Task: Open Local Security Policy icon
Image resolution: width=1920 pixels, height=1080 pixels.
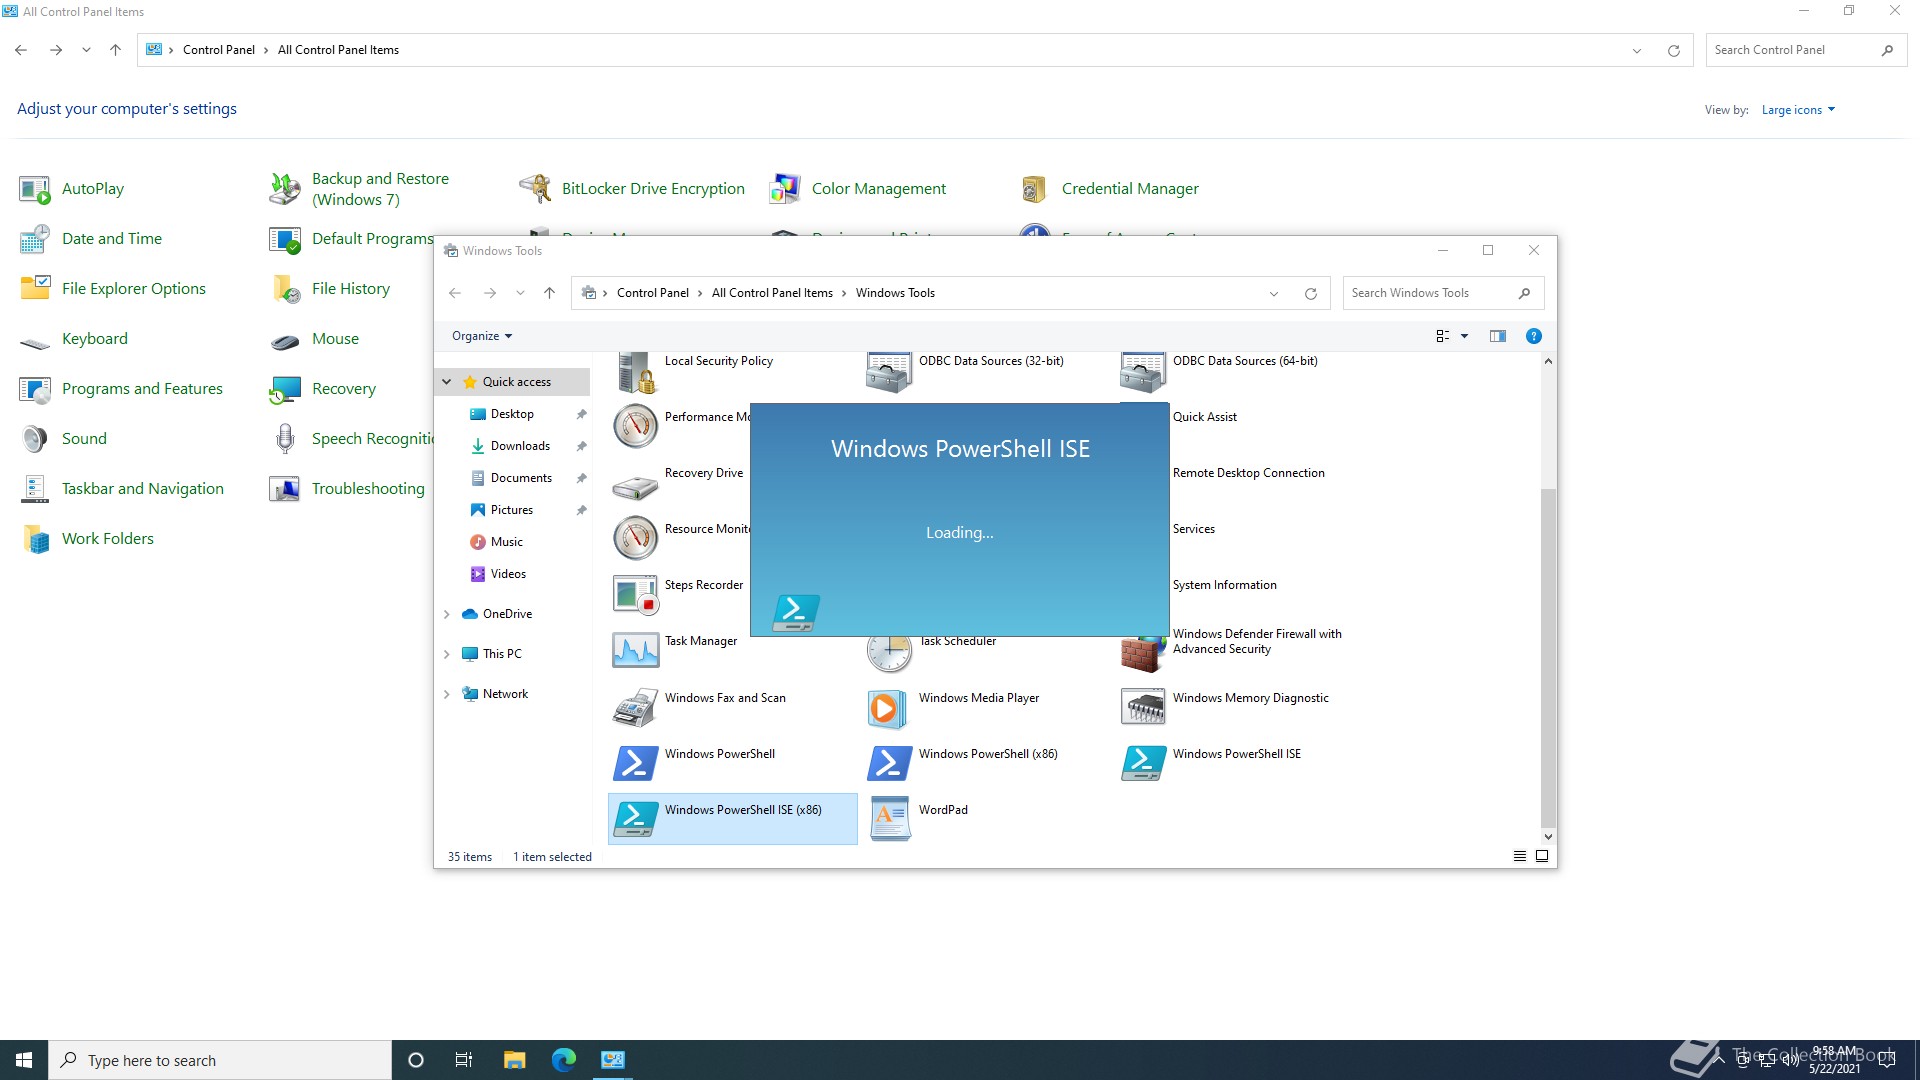Action: 636,372
